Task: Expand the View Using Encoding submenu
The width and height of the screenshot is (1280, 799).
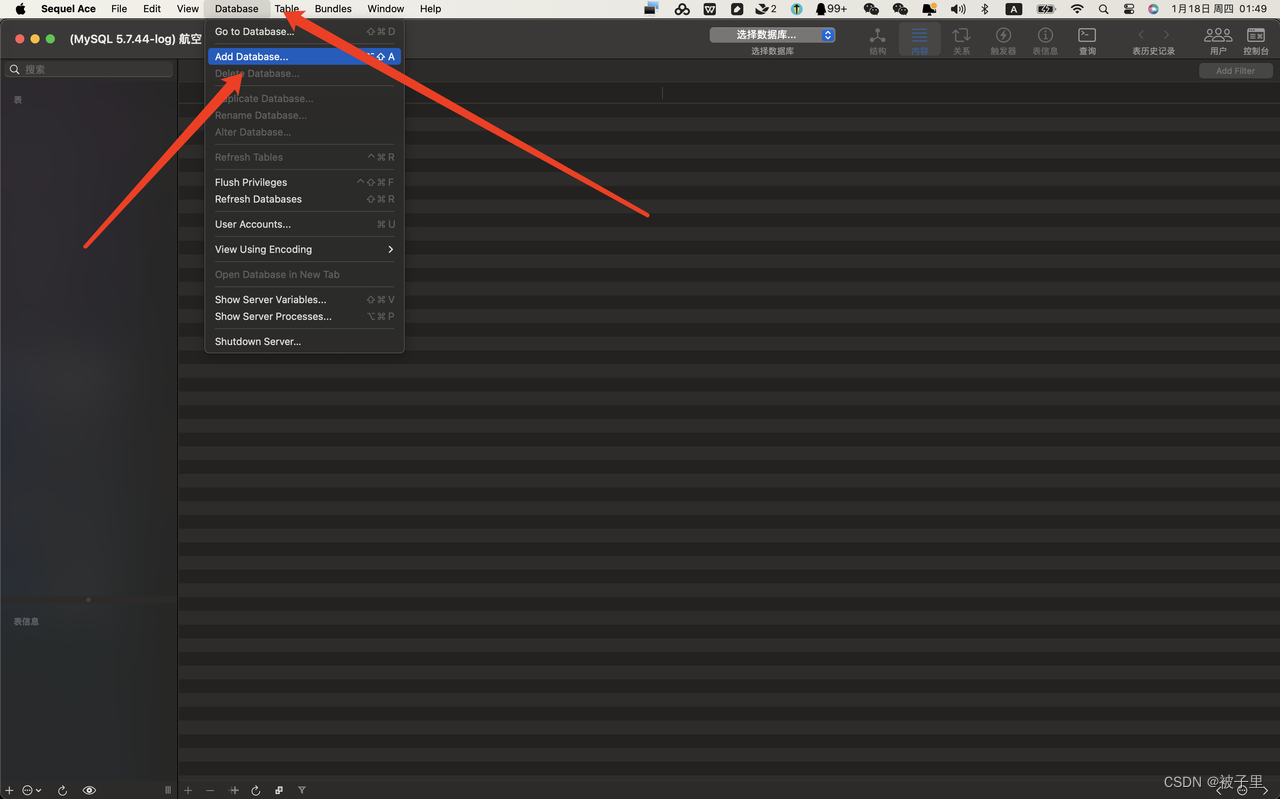Action: 304,249
